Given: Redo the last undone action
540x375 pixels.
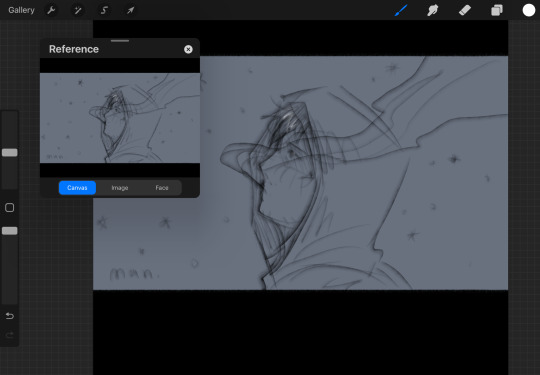Looking at the screenshot, I should (10, 335).
